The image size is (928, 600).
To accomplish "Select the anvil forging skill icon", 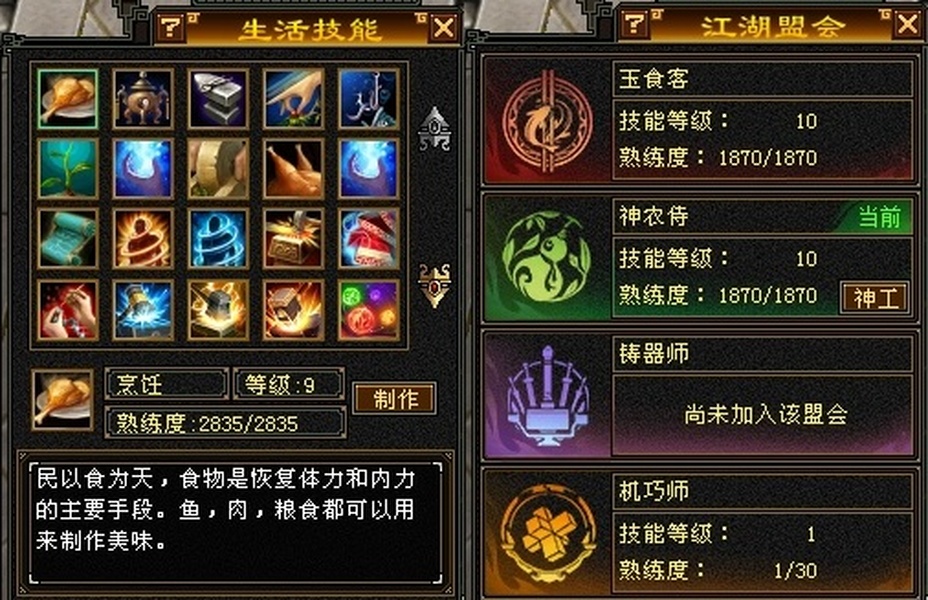I will (x=218, y=99).
